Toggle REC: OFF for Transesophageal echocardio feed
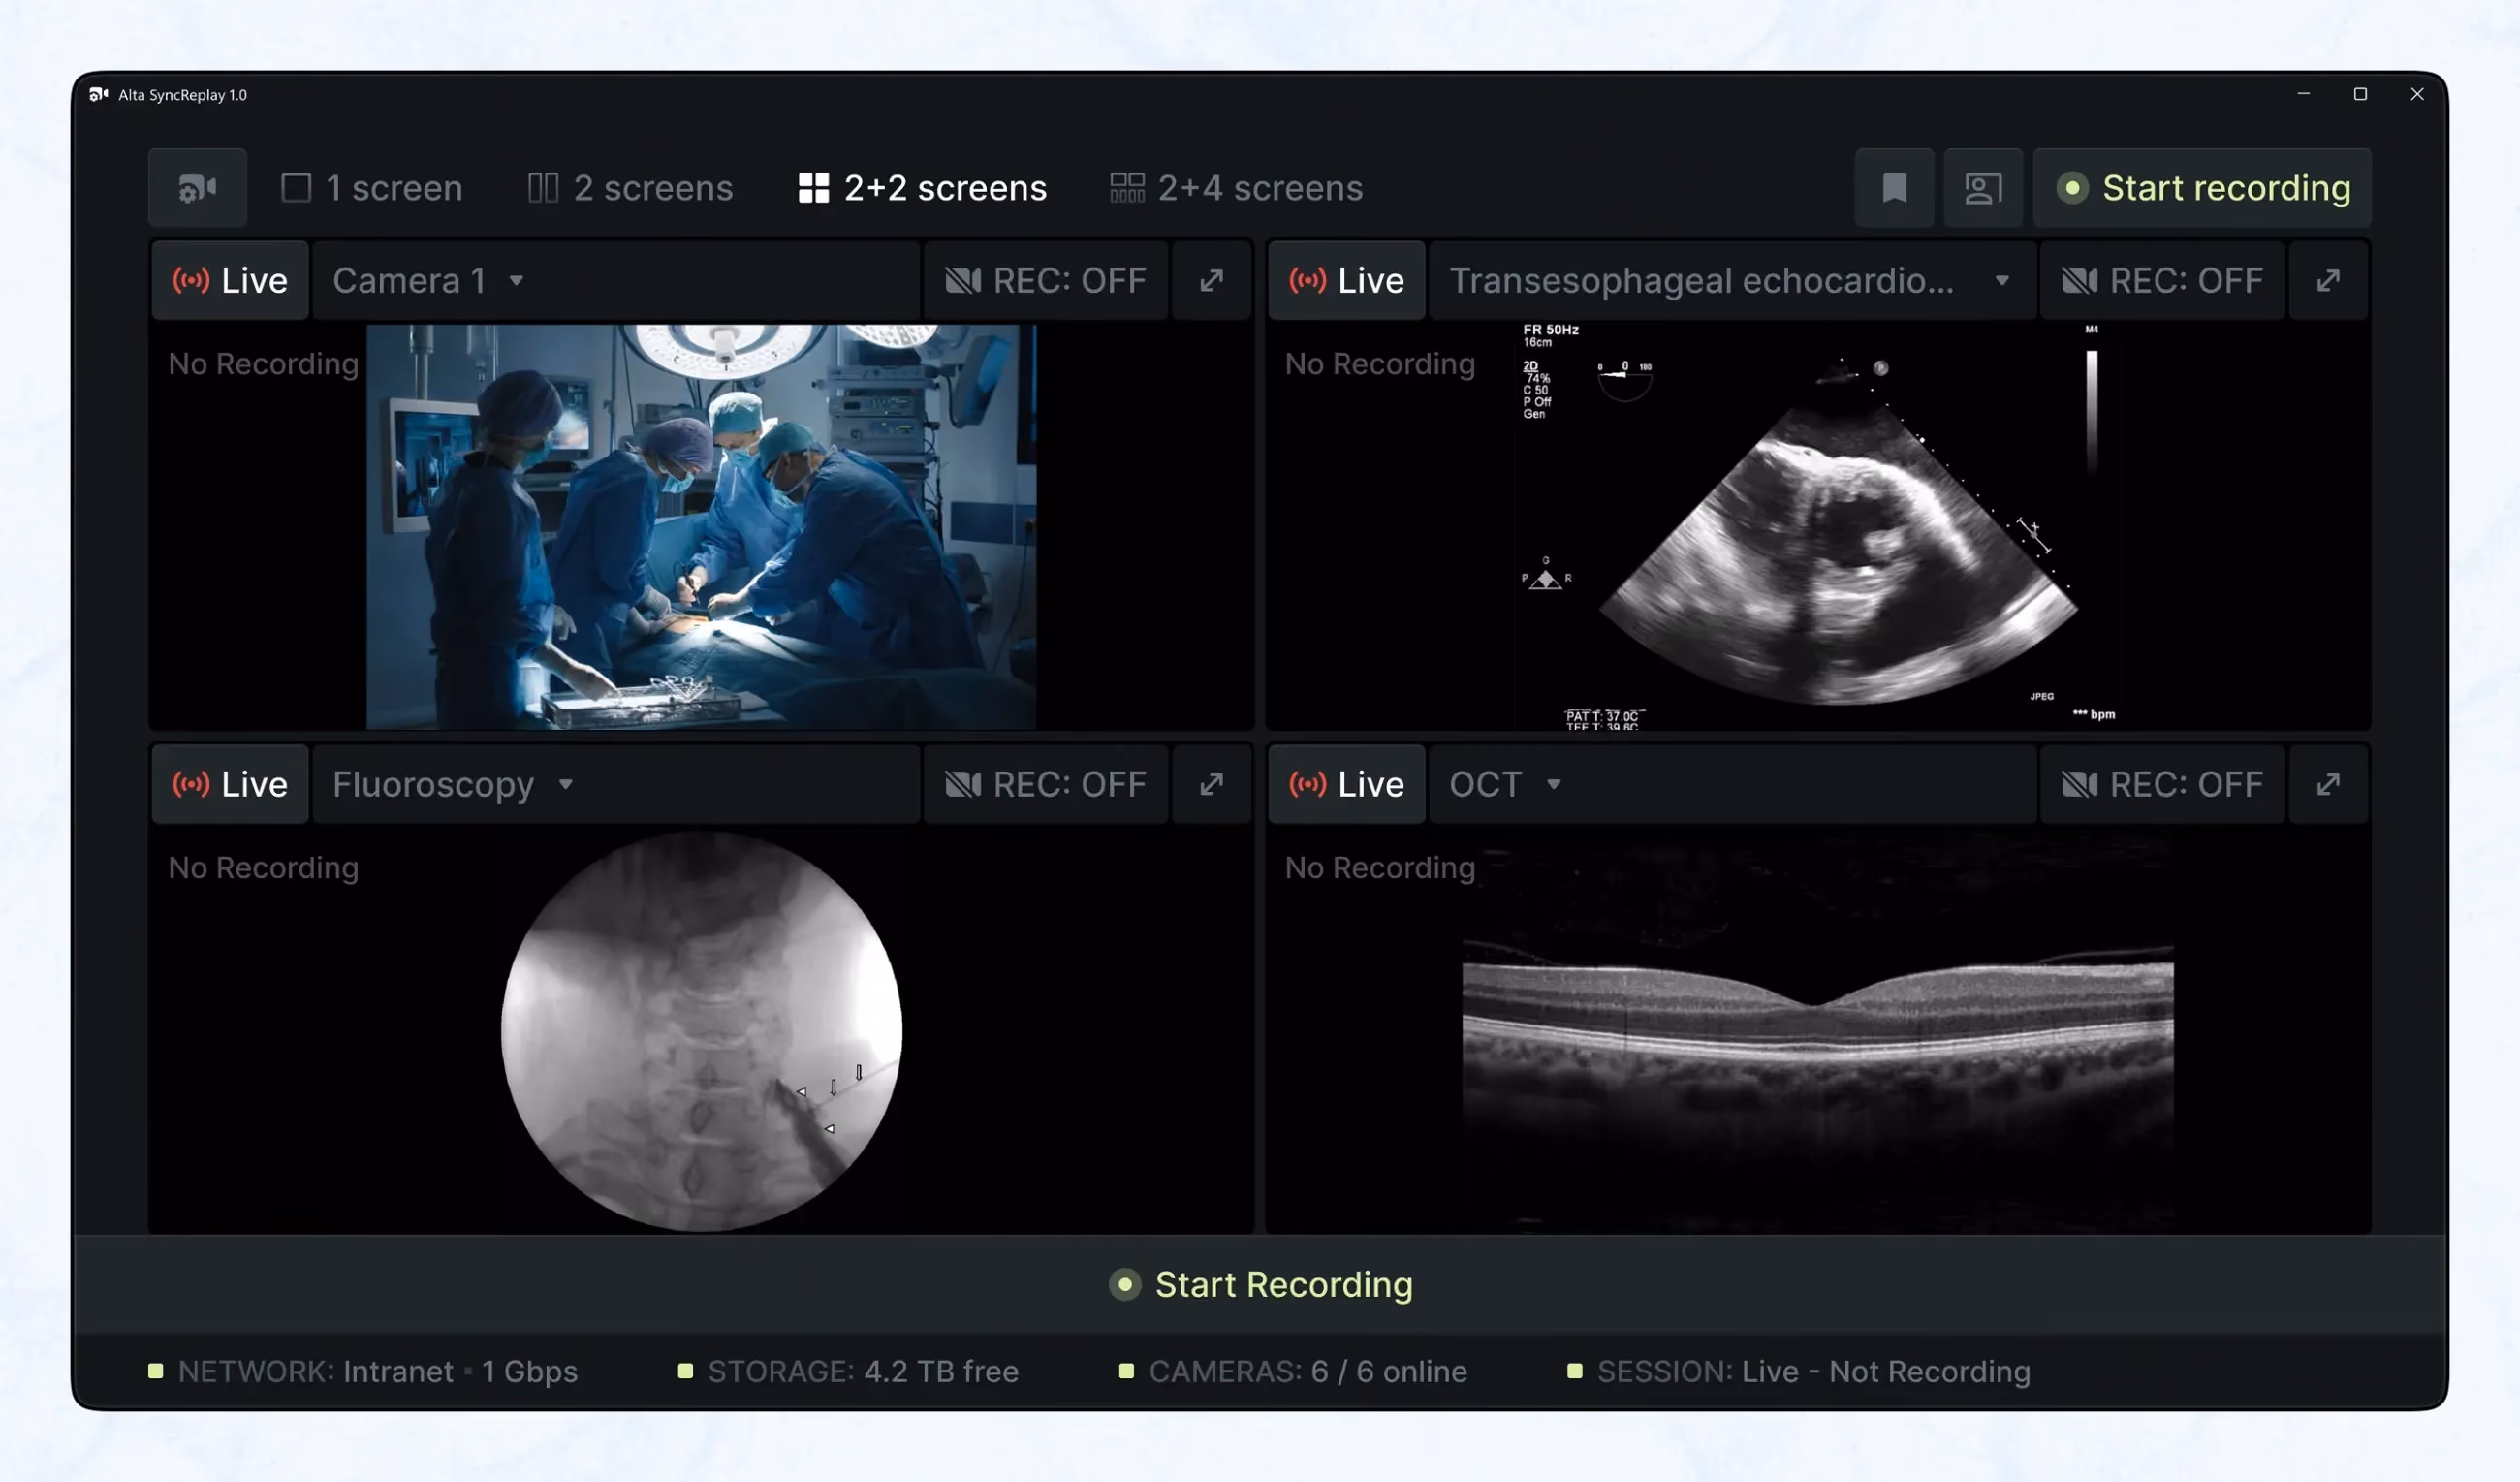This screenshot has height=1482, width=2520. click(x=2162, y=281)
